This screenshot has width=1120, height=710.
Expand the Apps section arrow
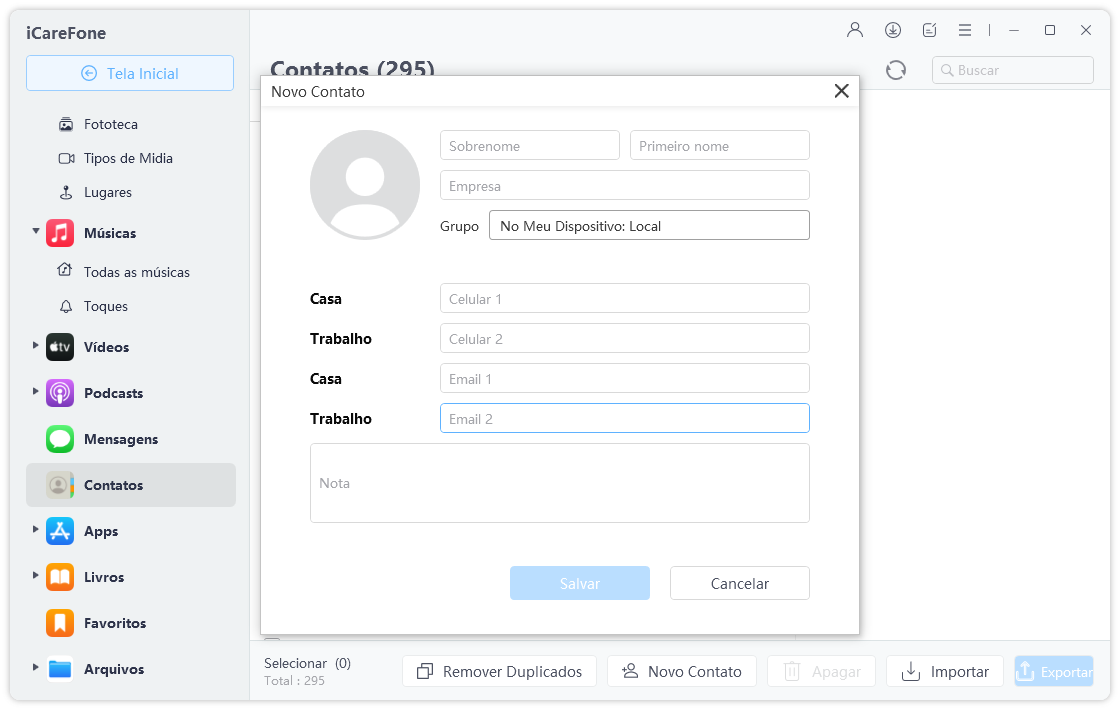36,529
